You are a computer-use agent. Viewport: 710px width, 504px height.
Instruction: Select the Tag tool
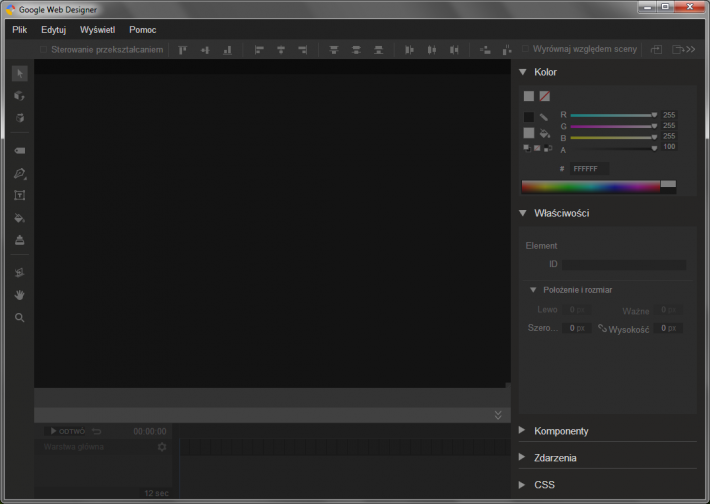(x=19, y=150)
